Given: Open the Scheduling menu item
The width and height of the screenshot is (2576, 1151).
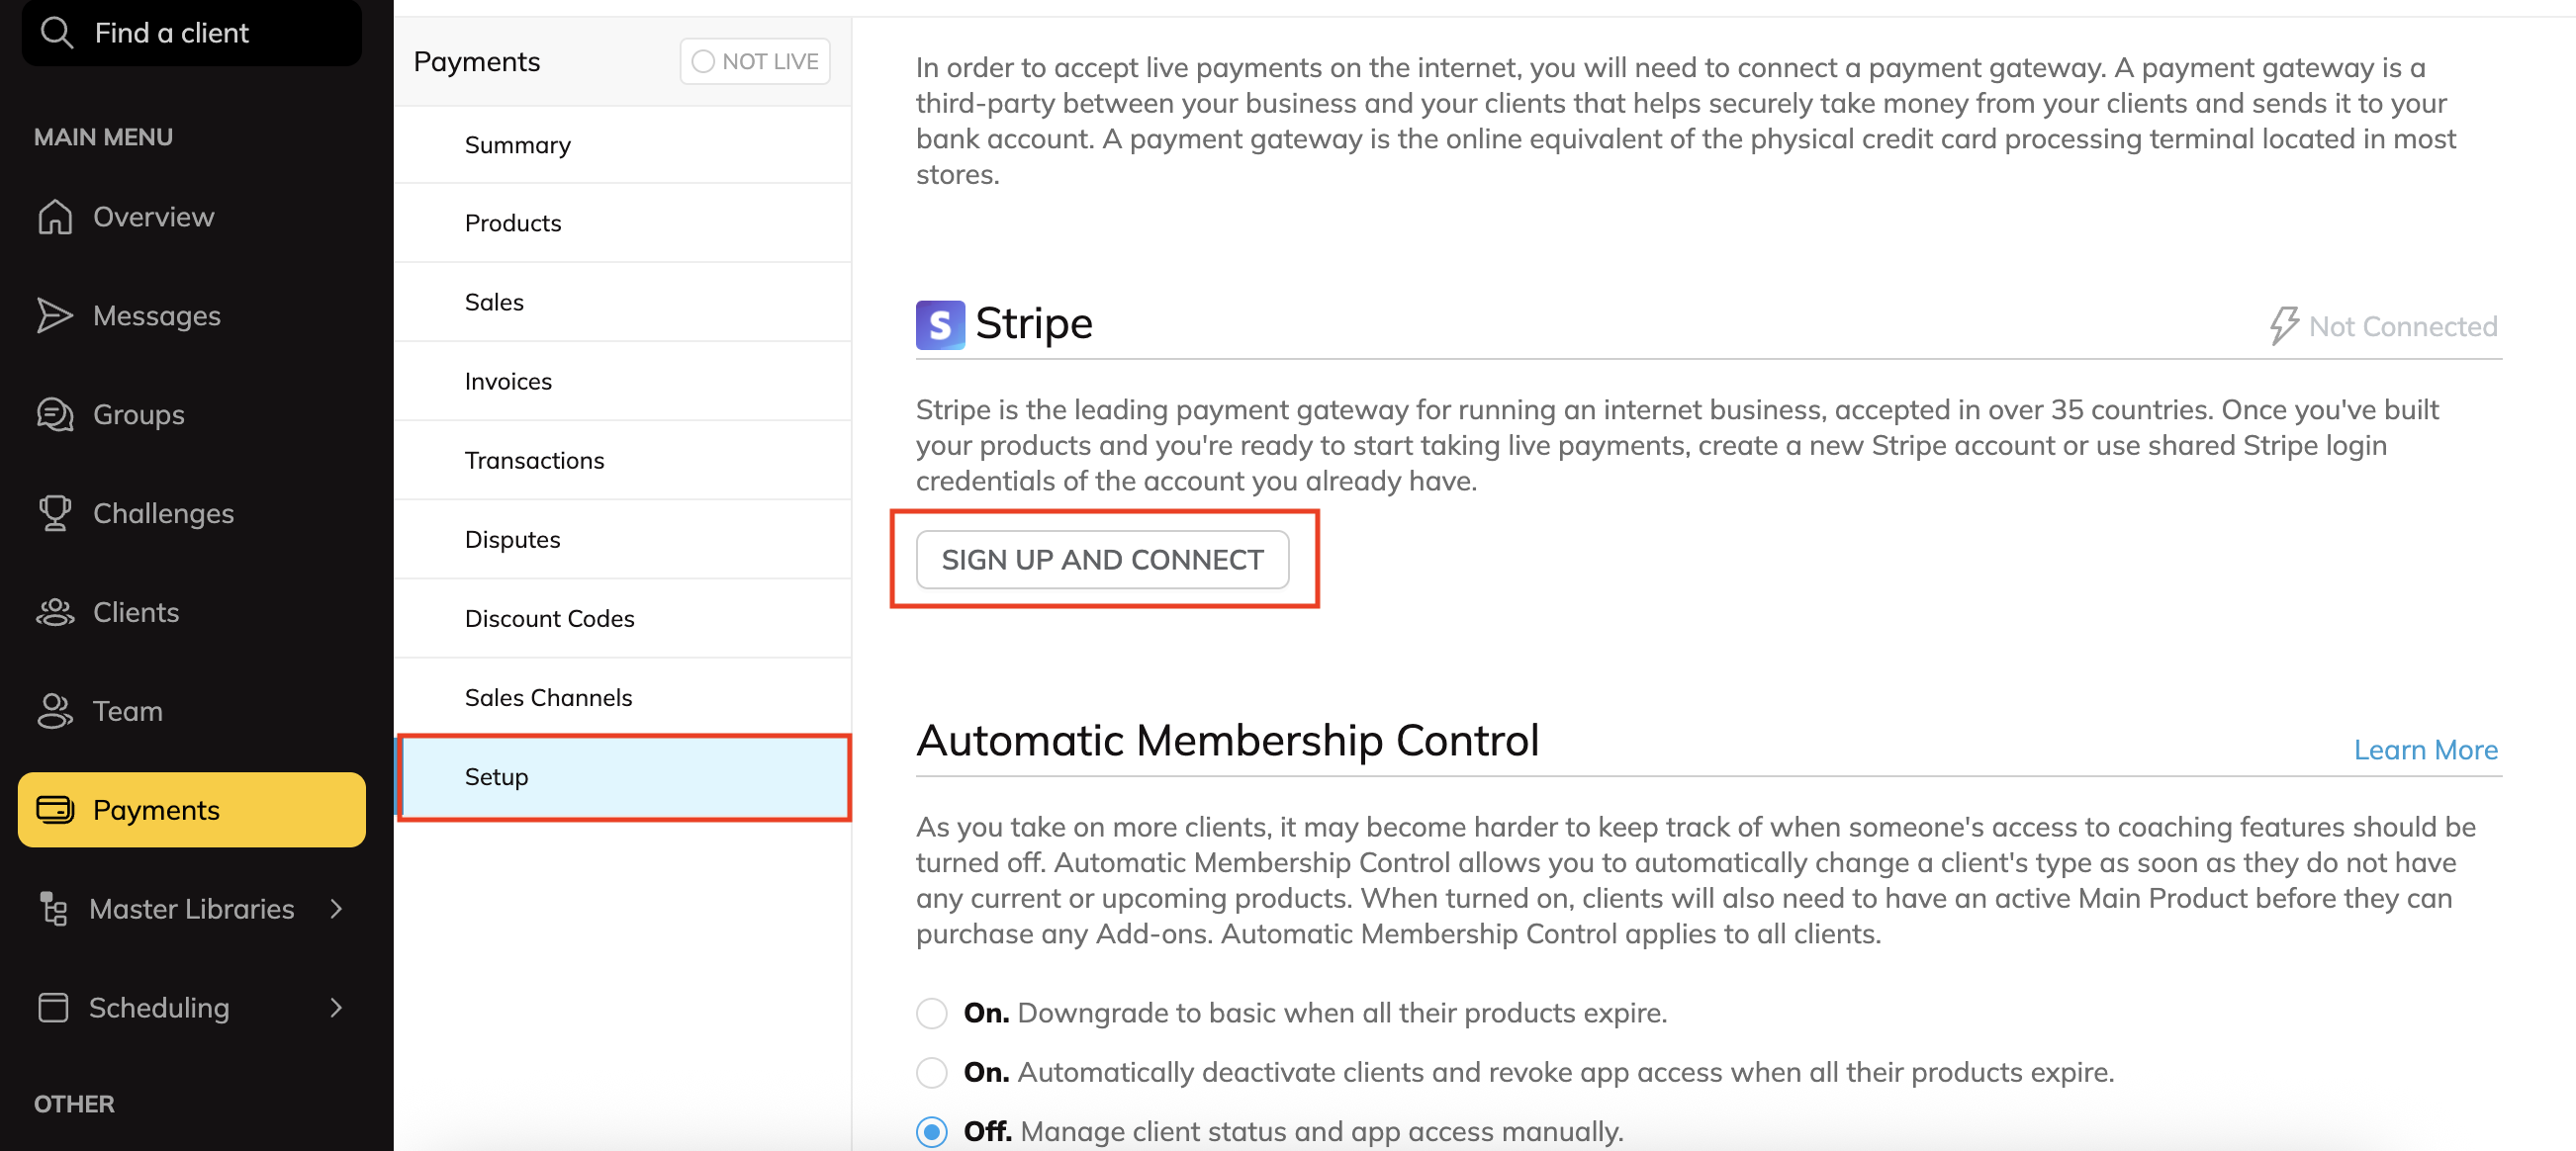Looking at the screenshot, I should (x=159, y=1008).
